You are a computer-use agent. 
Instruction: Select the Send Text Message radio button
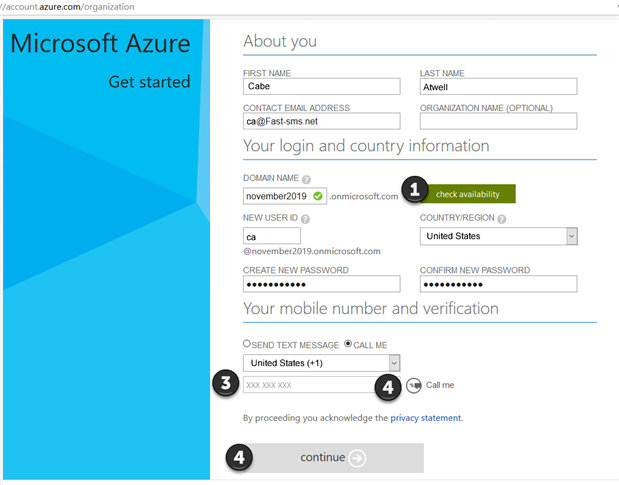click(247, 344)
